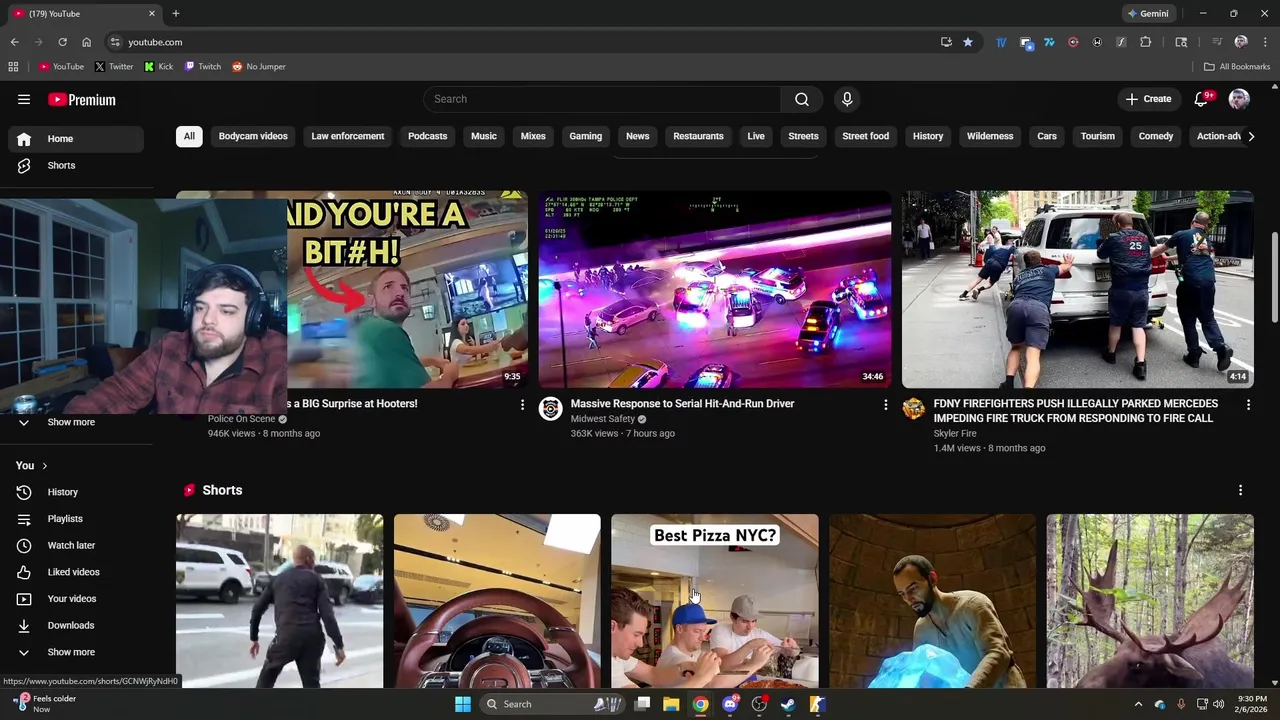Open Your videos in the sidebar
This screenshot has width=1280, height=720.
(76, 599)
